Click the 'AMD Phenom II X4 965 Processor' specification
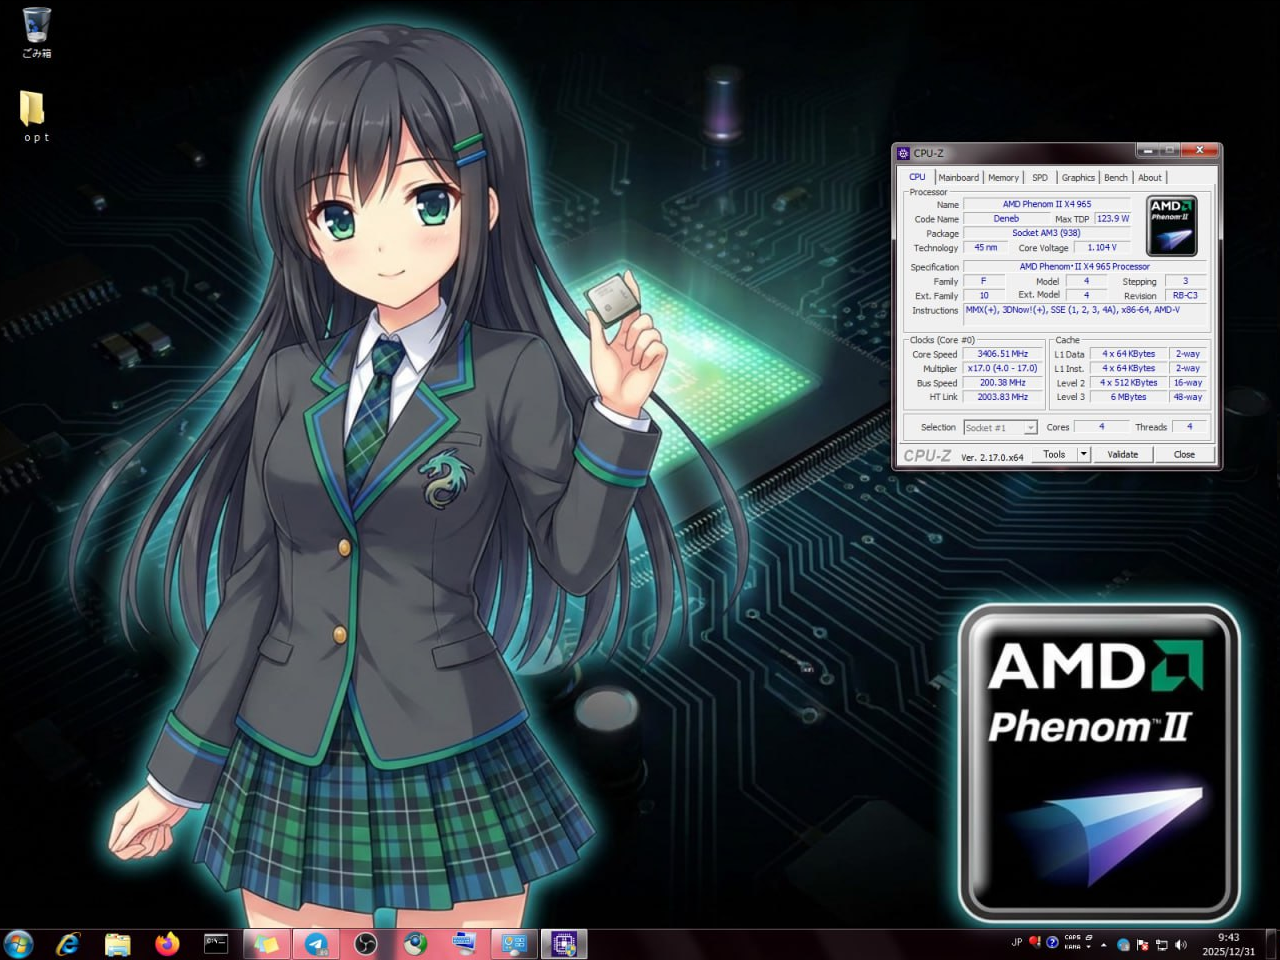This screenshot has height=960, width=1280. point(1085,267)
